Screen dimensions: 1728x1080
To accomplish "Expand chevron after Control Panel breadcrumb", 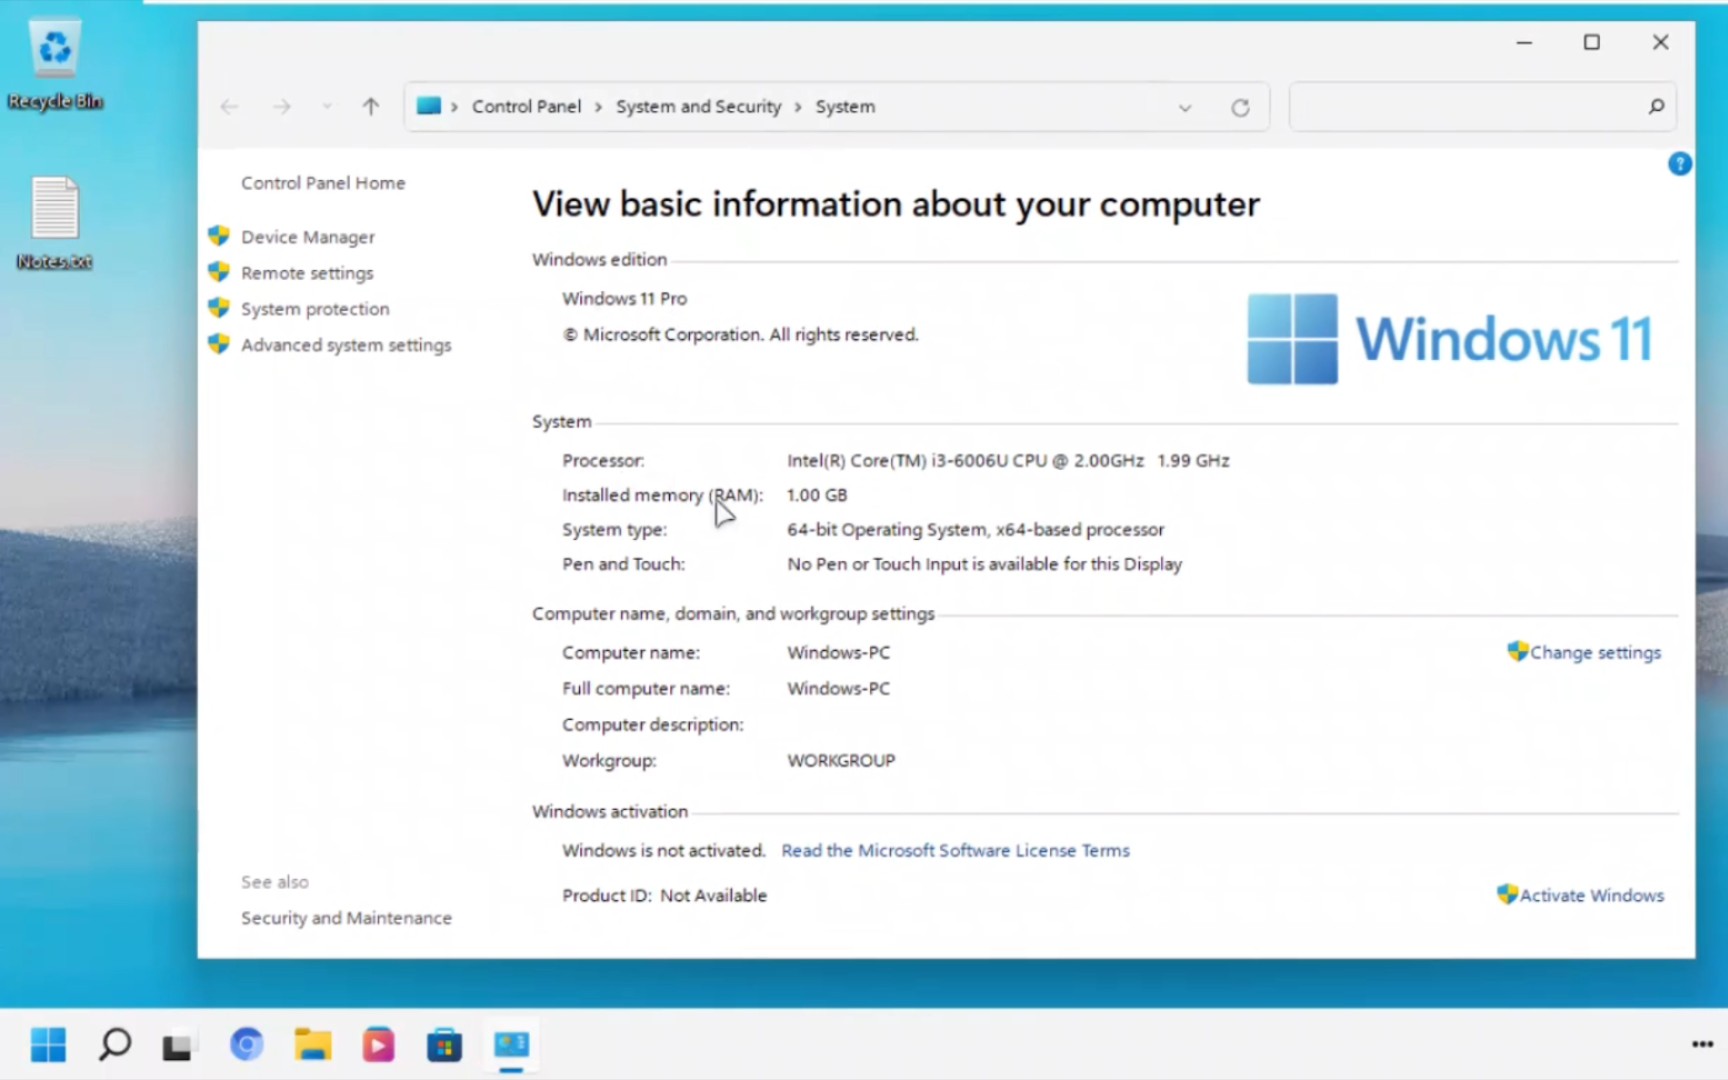I will tap(598, 107).
